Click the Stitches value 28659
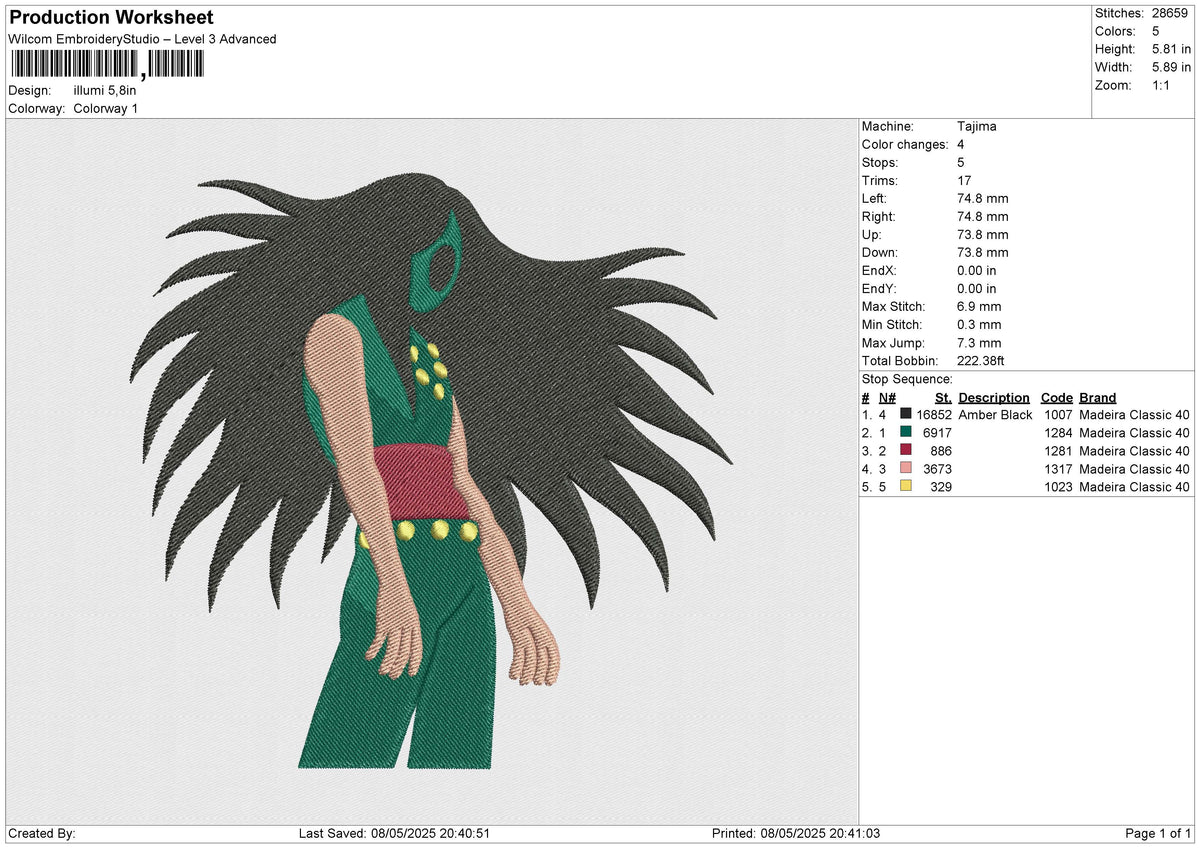The height and width of the screenshot is (848, 1200). click(1171, 13)
